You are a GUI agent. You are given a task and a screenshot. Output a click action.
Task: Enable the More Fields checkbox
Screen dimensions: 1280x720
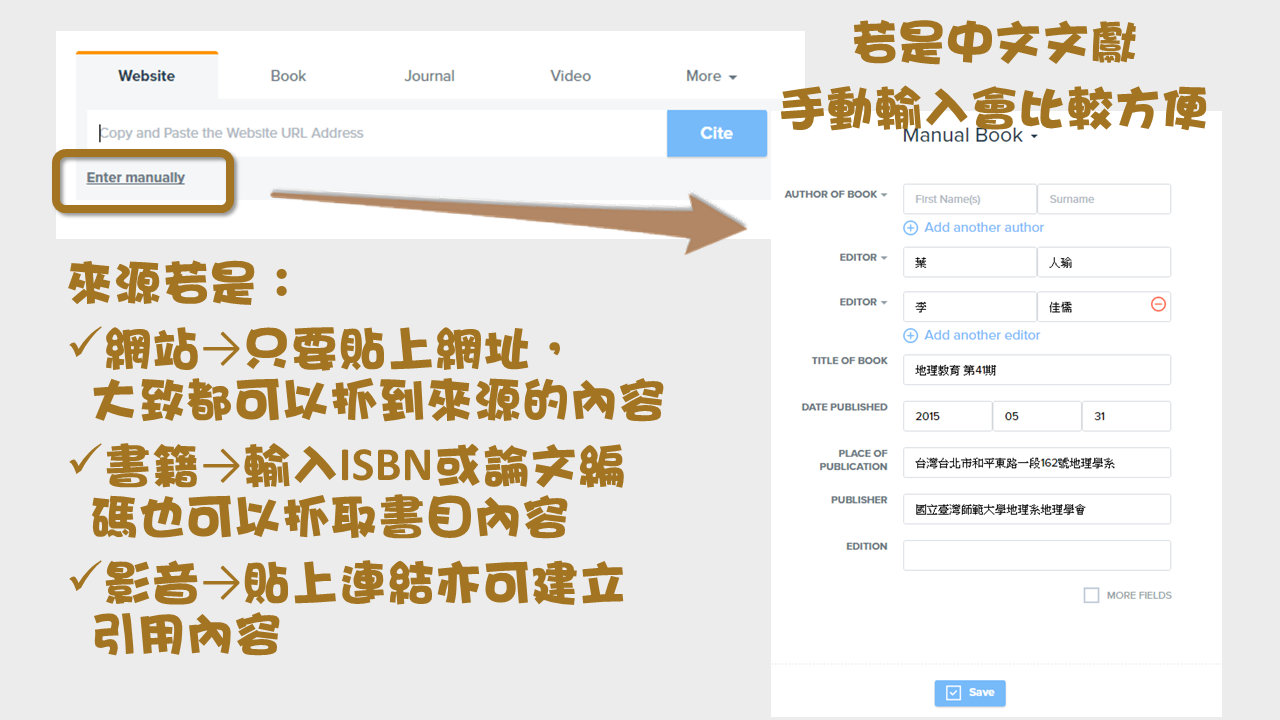[x=1091, y=595]
